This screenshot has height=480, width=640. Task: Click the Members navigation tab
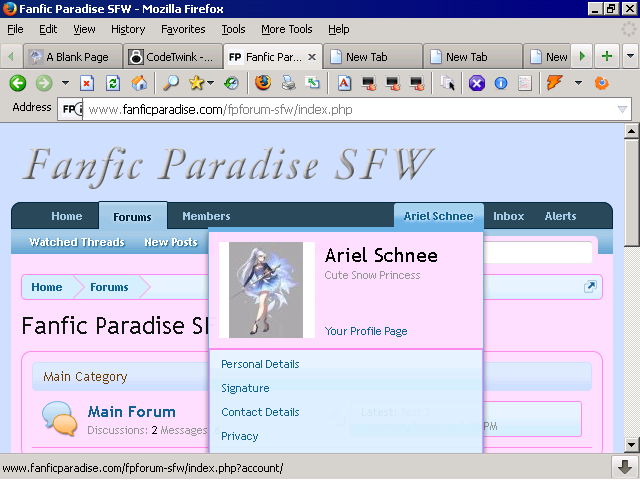point(206,216)
